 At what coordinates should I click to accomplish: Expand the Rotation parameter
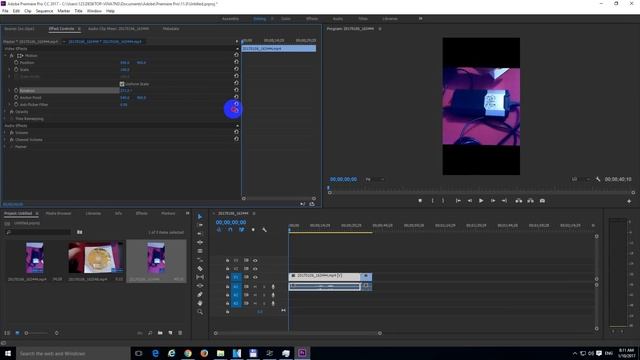(10, 90)
